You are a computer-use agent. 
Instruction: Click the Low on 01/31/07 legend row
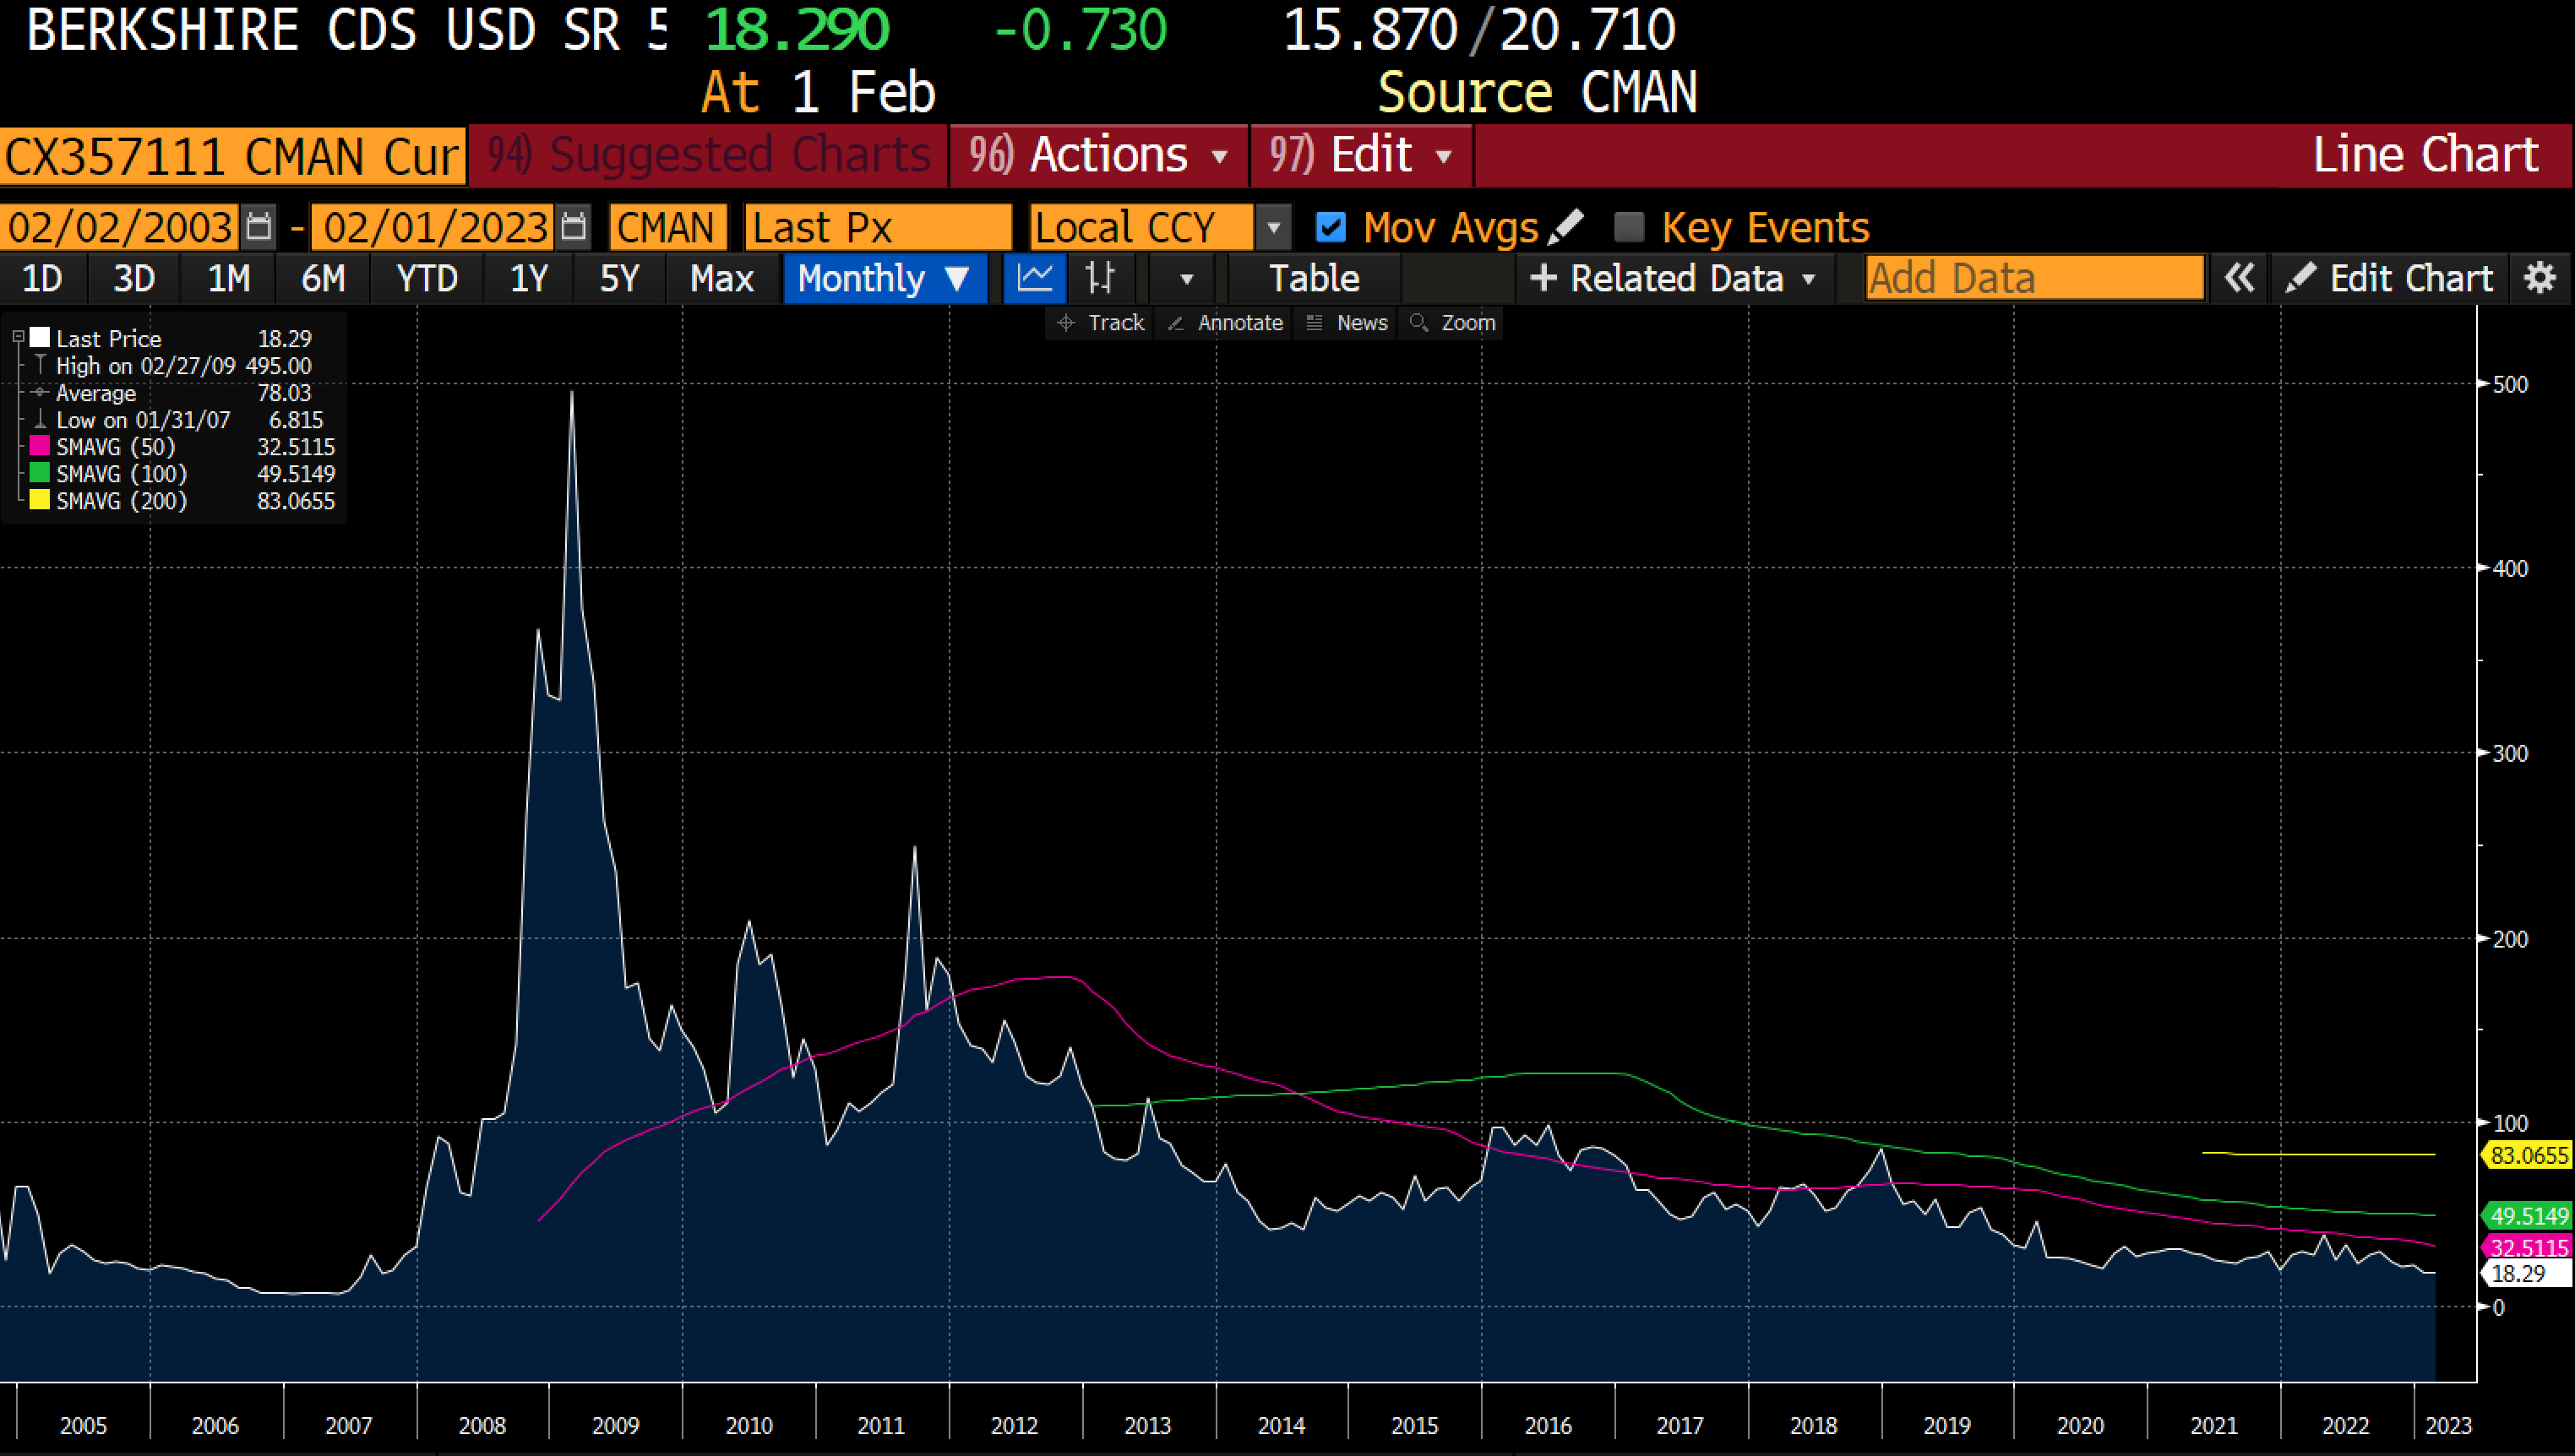[x=178, y=420]
